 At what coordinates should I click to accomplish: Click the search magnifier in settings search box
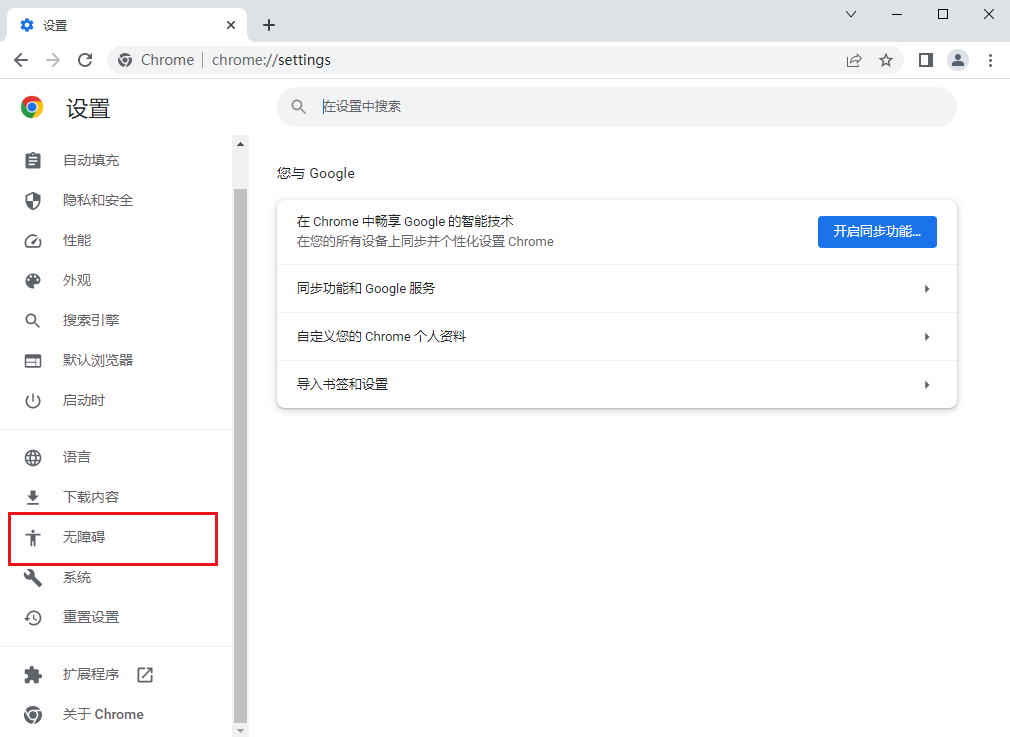298,106
